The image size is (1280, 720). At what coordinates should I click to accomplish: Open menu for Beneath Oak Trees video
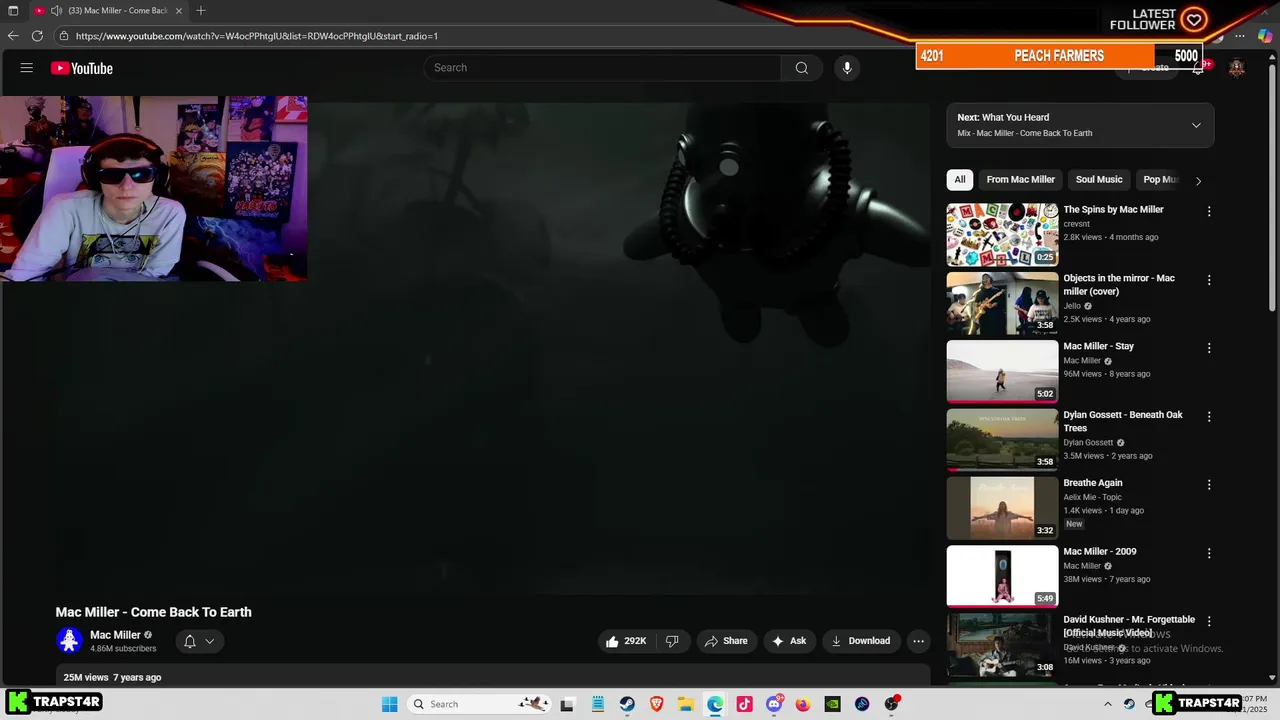point(1209,416)
